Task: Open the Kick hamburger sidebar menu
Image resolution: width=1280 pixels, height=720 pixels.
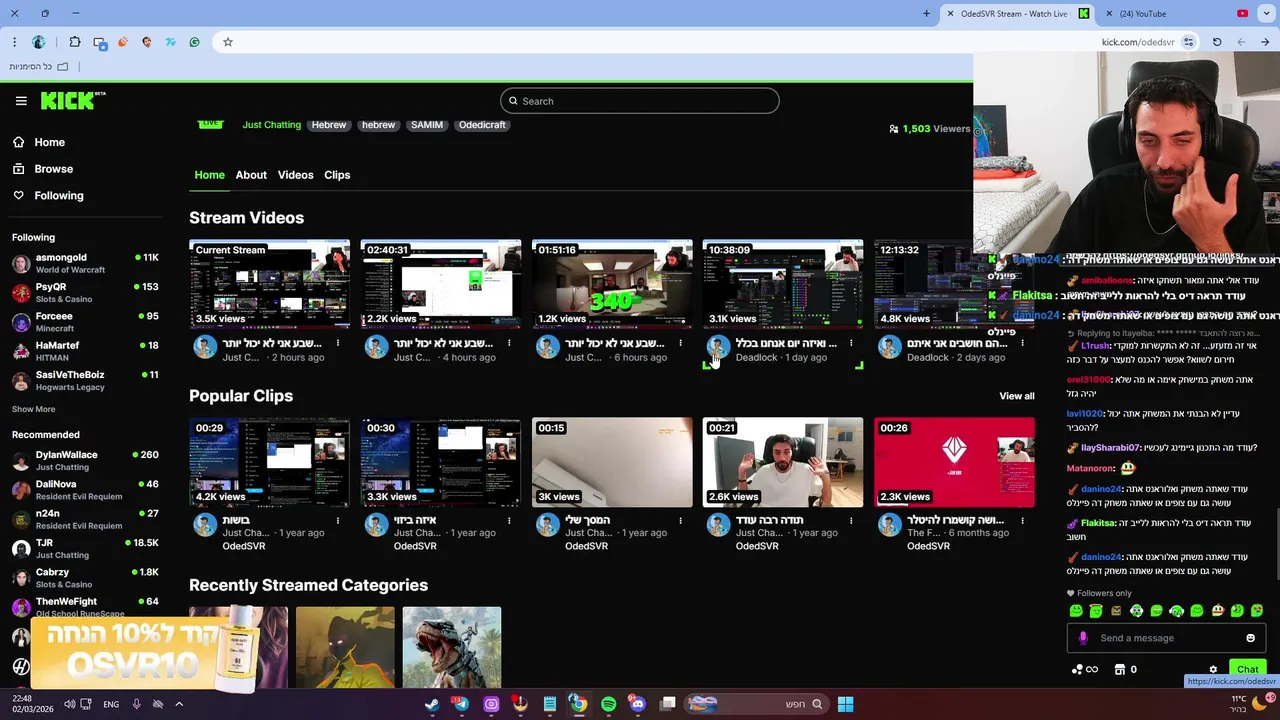Action: (21, 101)
